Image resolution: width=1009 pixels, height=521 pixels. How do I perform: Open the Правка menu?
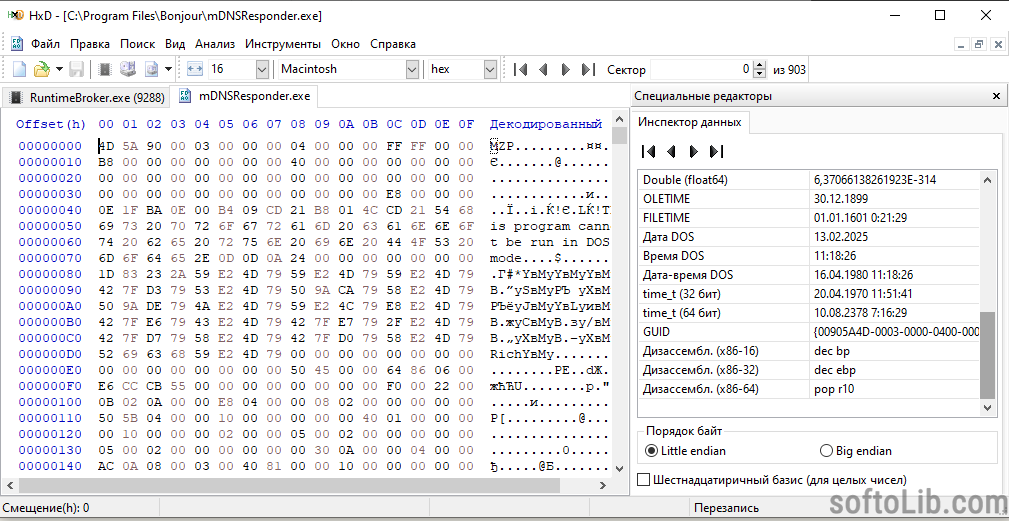[90, 44]
